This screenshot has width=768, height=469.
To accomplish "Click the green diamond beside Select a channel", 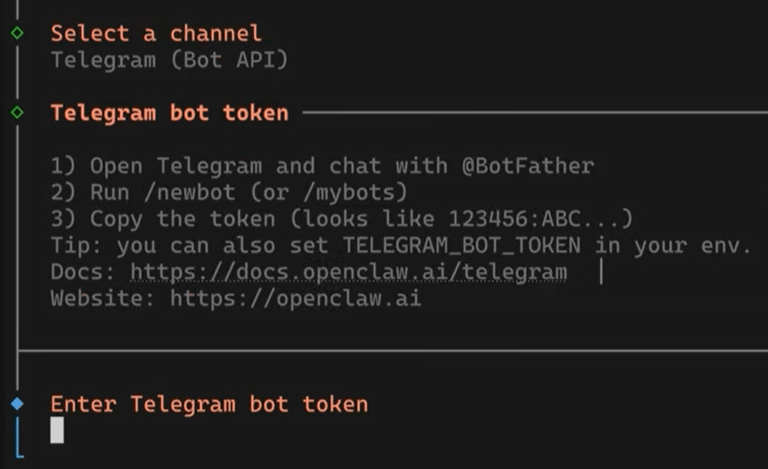I will 17,33.
